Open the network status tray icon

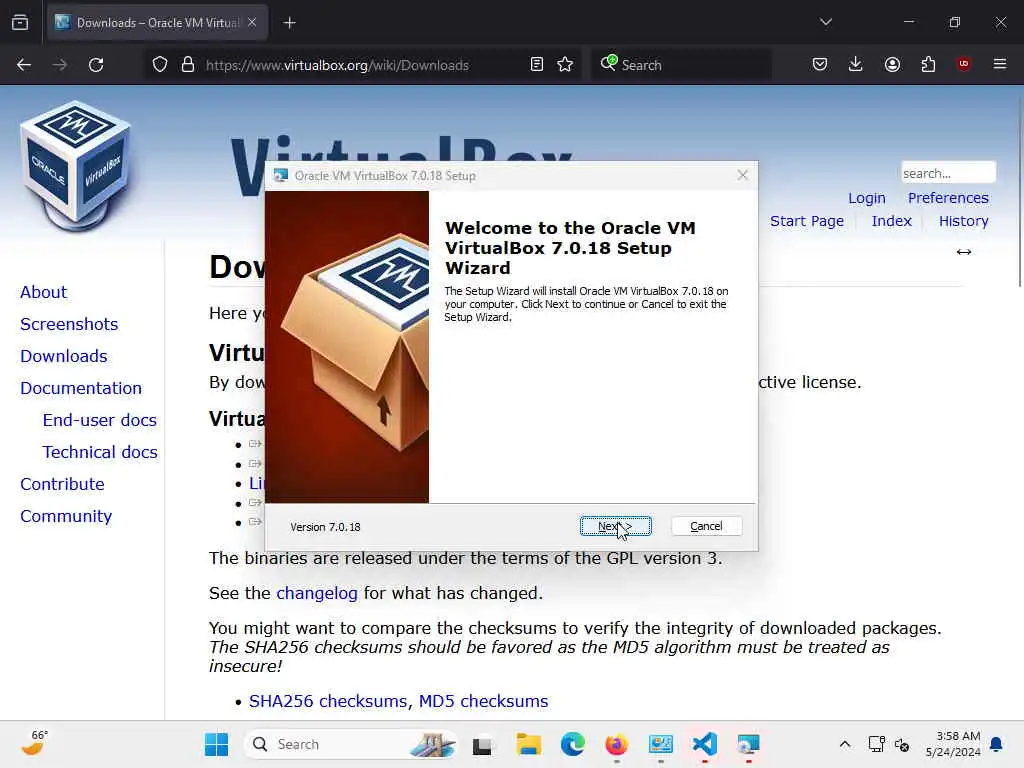pyautogui.click(x=876, y=744)
